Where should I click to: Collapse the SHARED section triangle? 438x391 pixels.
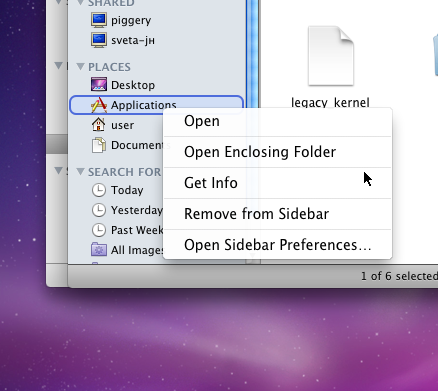pos(80,3)
